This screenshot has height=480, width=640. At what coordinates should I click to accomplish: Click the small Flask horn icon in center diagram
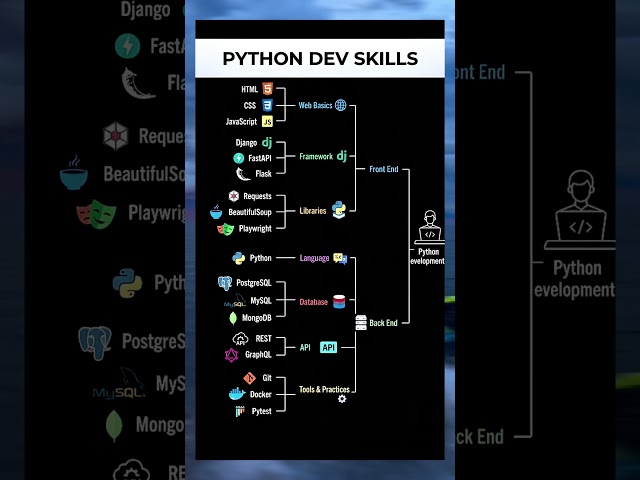(243, 174)
